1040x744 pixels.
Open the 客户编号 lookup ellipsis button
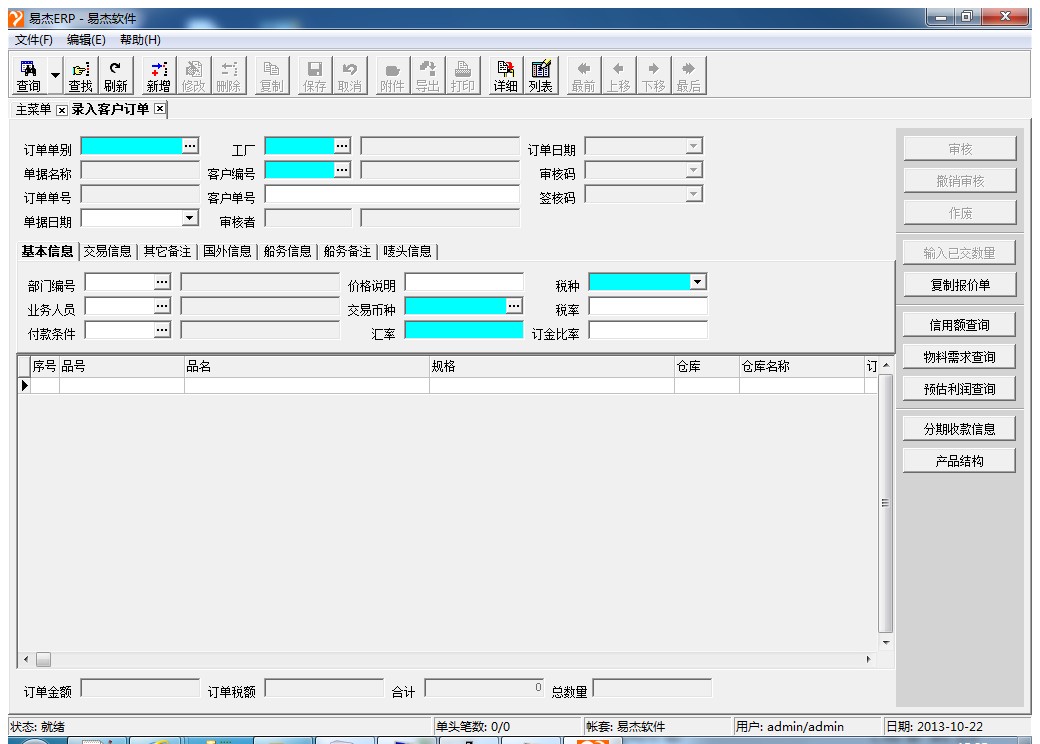[342, 170]
